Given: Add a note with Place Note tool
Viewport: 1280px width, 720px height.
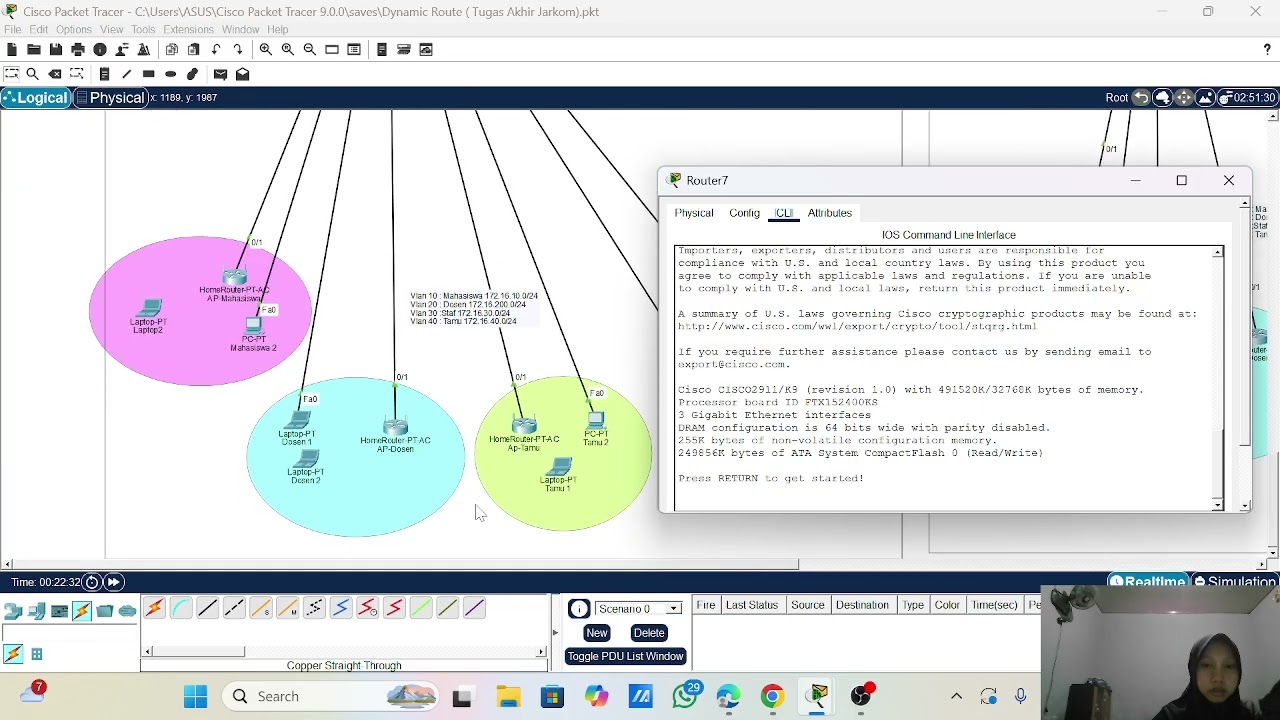Looking at the screenshot, I should 104,74.
